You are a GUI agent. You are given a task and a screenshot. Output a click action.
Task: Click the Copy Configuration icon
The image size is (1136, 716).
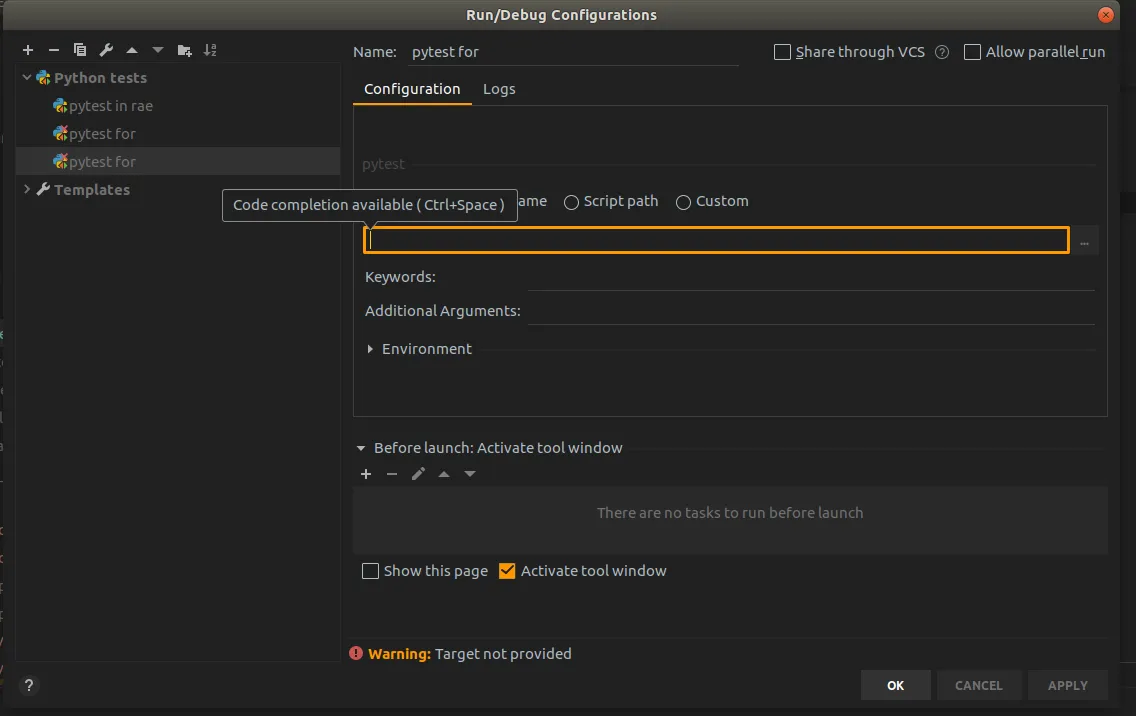point(80,50)
